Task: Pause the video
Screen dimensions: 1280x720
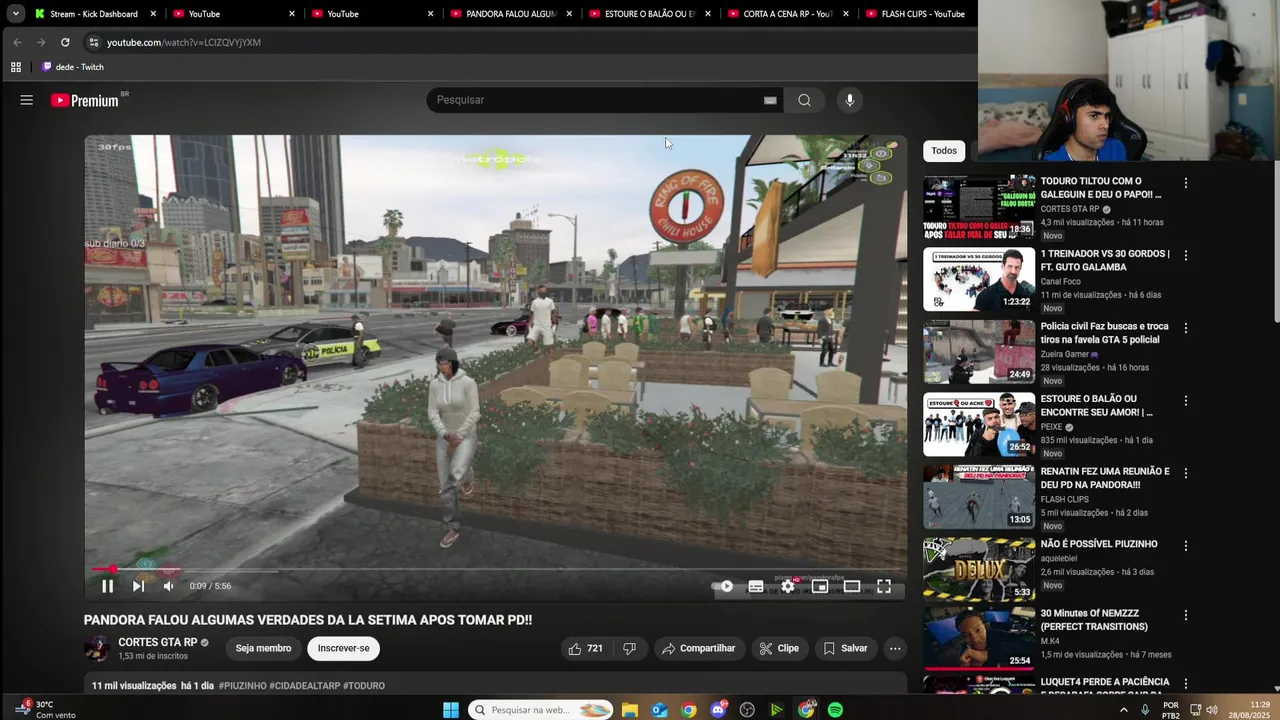Action: click(108, 586)
